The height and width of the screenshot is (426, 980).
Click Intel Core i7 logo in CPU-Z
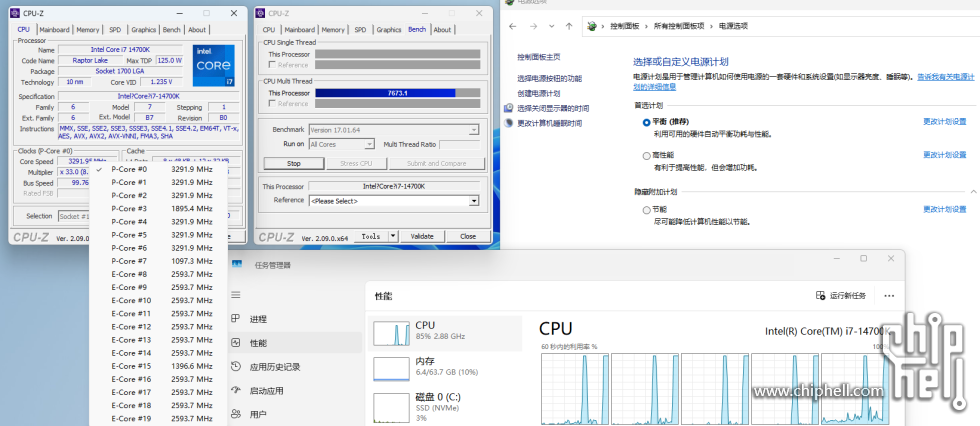[214, 65]
